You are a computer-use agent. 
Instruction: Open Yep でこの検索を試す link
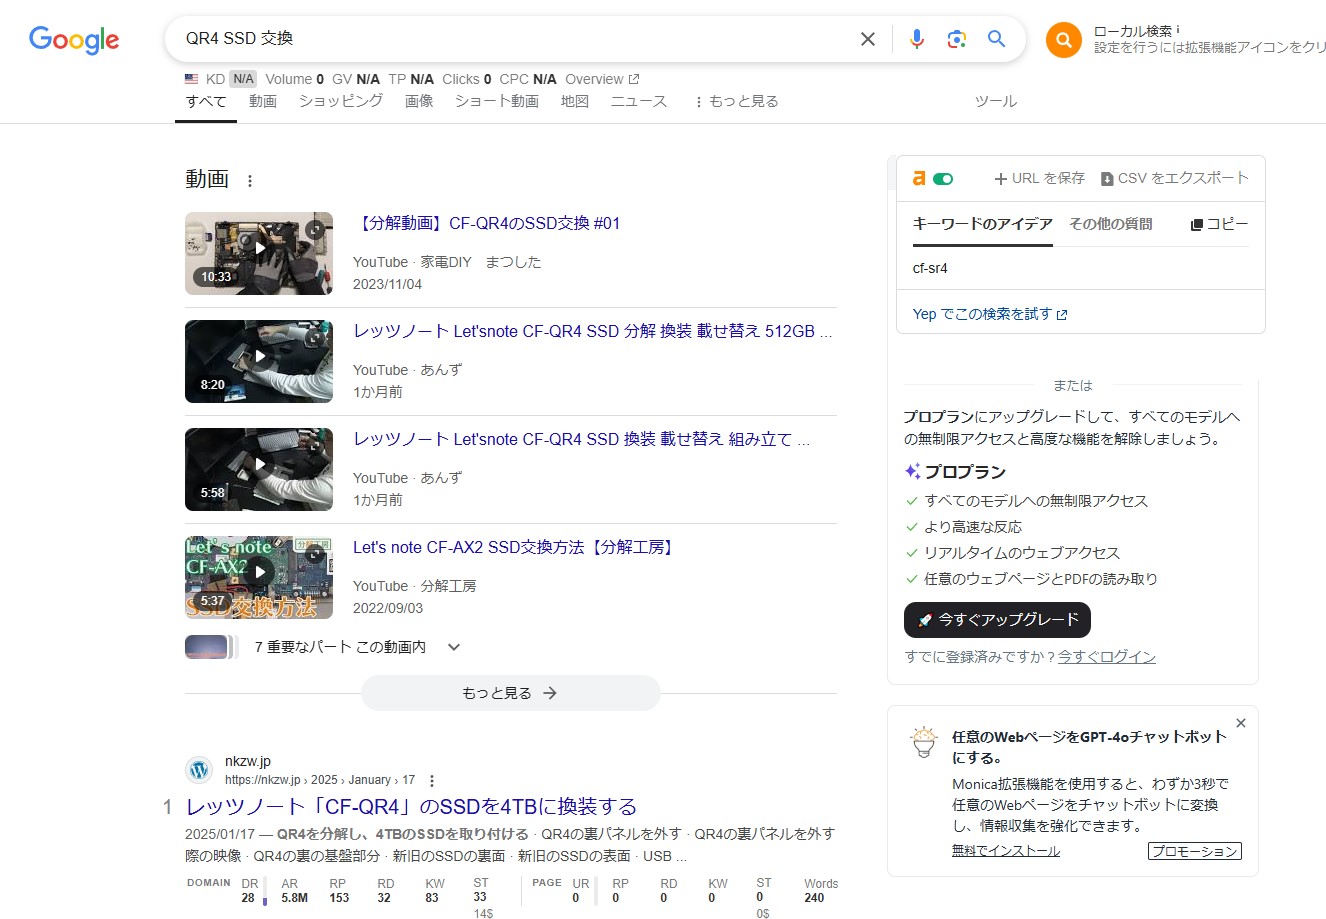click(990, 314)
